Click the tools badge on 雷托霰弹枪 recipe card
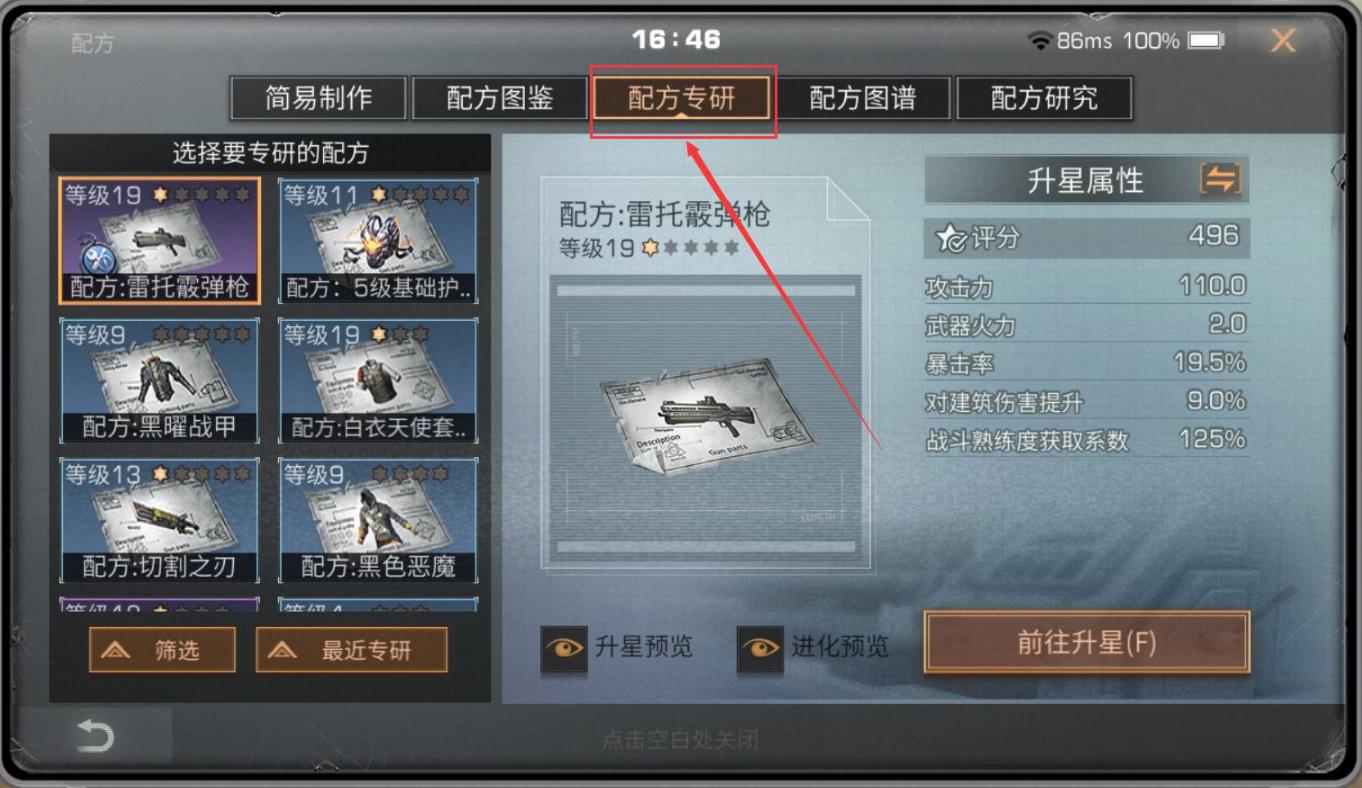 pyautogui.click(x=97, y=259)
